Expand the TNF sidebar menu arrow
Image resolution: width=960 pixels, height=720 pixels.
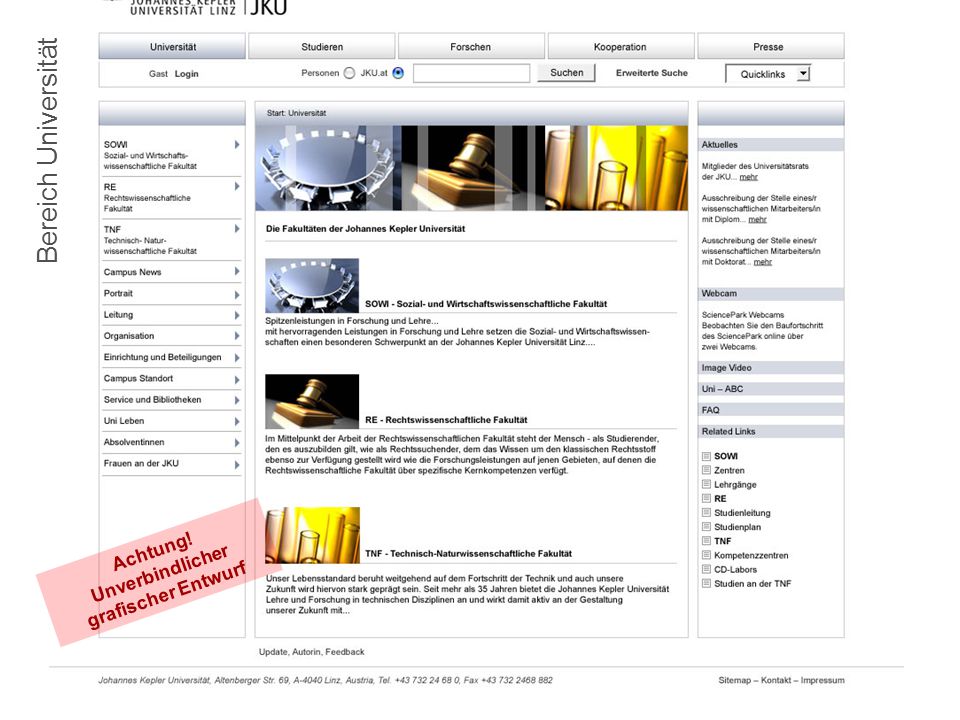(236, 229)
